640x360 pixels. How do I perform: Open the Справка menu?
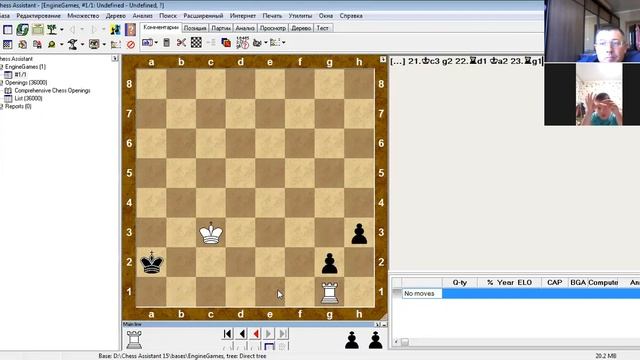tap(351, 16)
